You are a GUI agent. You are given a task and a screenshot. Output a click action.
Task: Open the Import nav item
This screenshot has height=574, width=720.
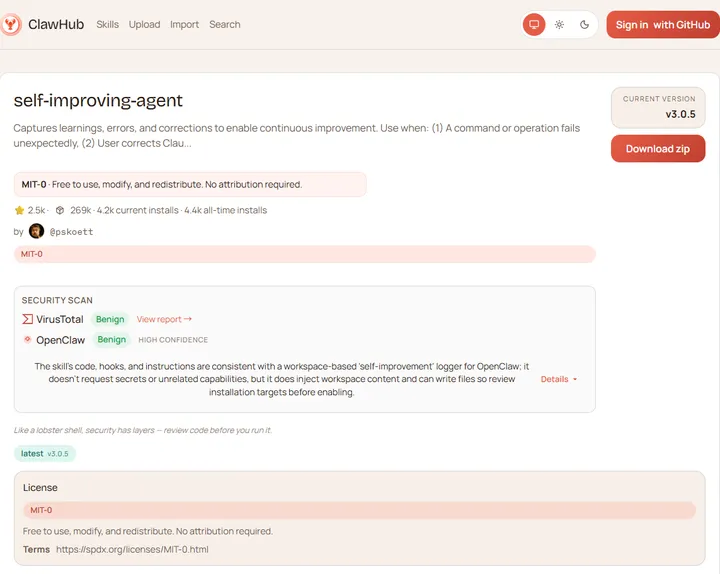coord(184,24)
